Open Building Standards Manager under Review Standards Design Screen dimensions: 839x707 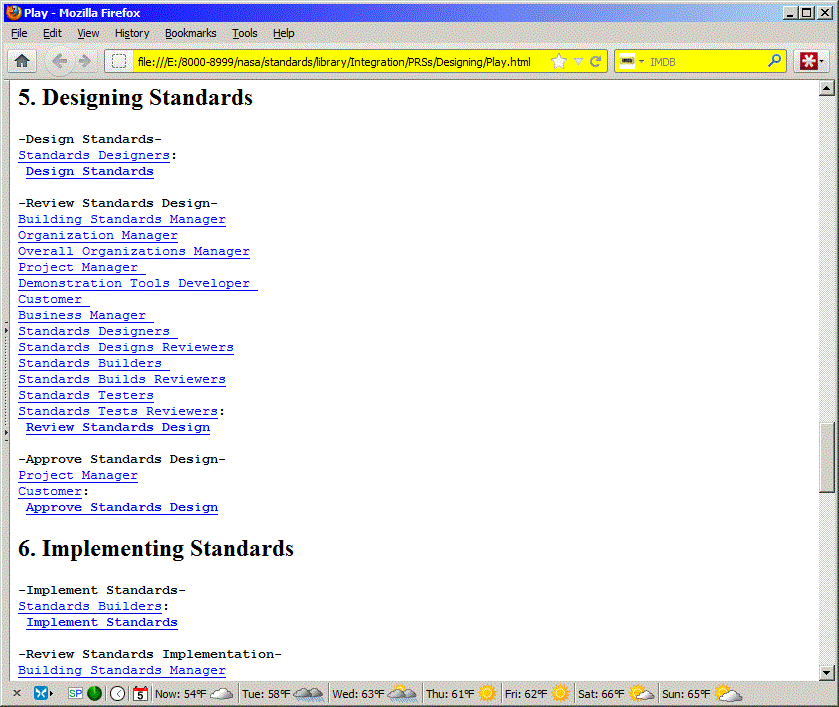(122, 219)
